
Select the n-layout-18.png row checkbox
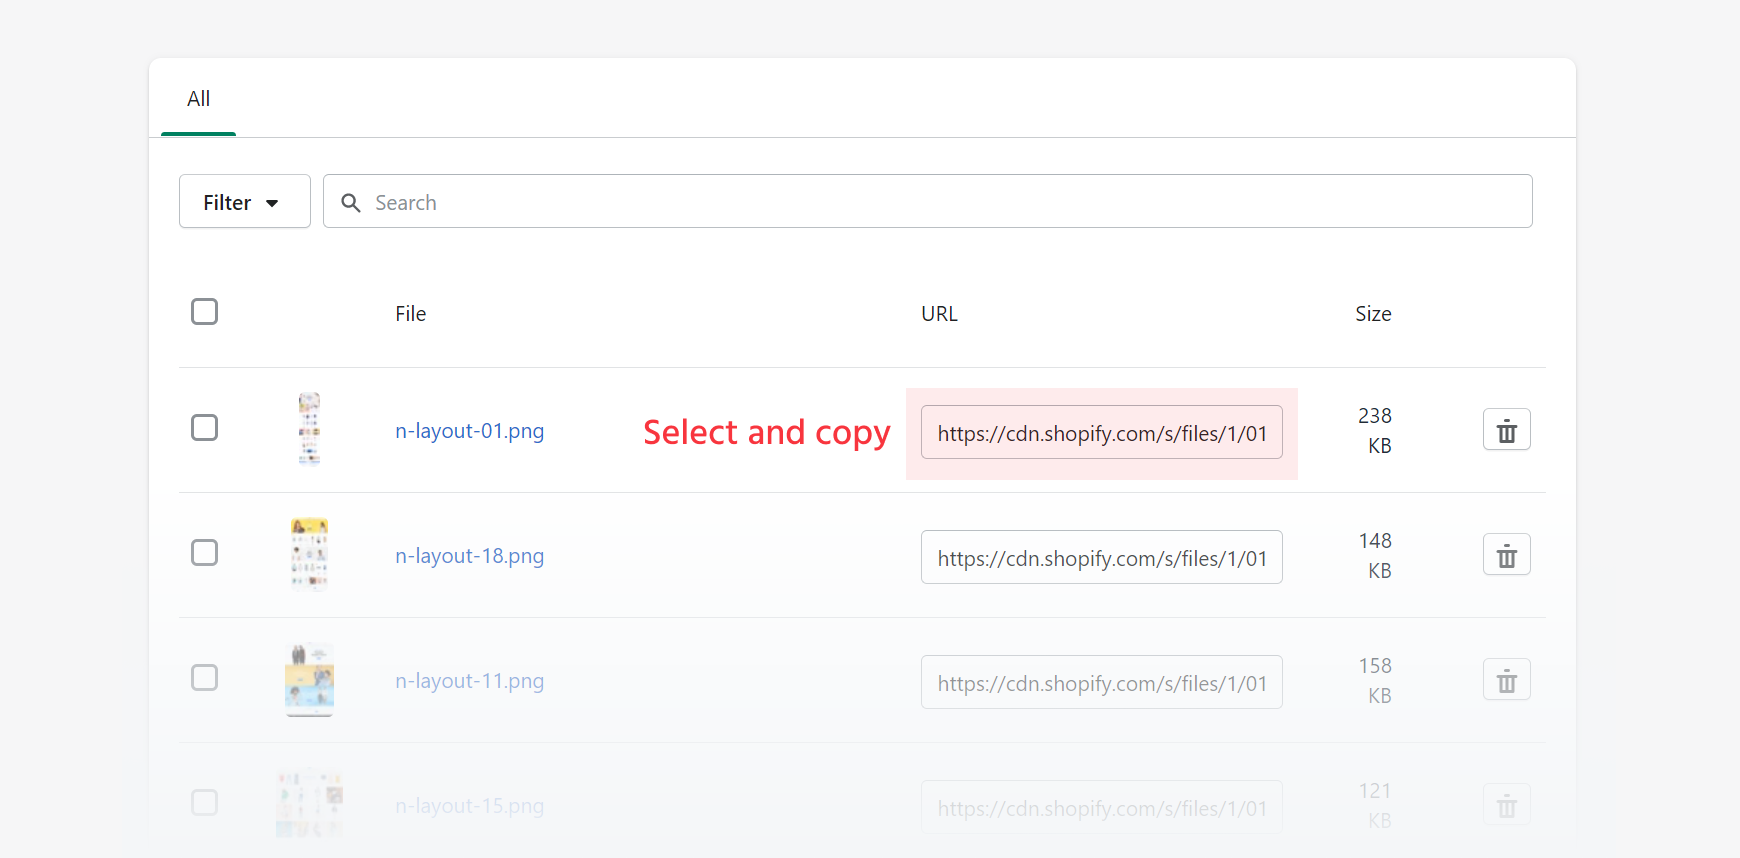204,553
